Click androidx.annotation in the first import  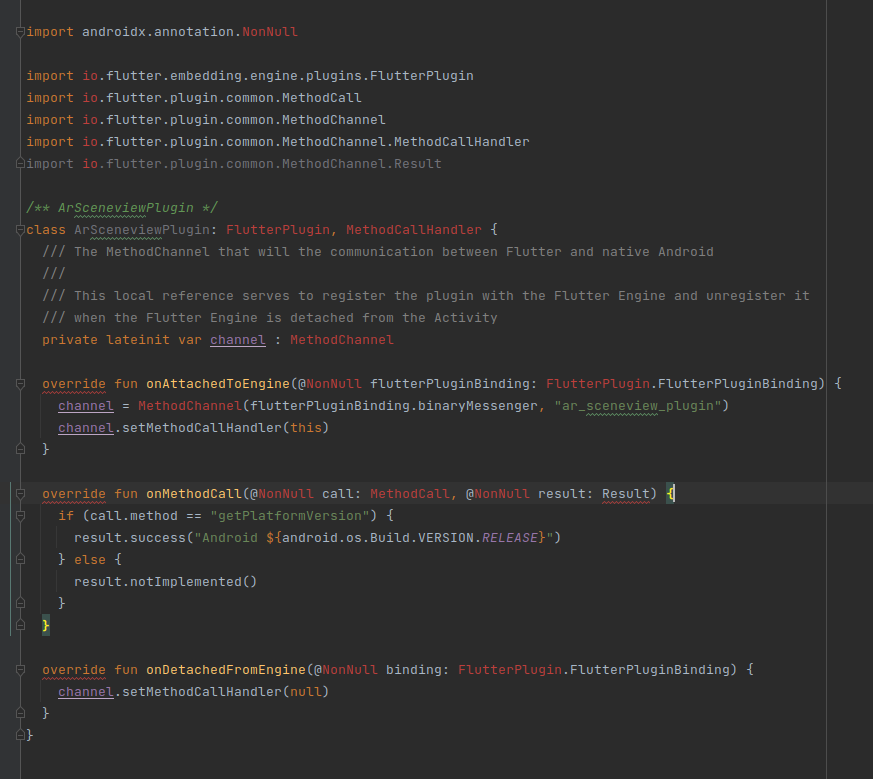pyautogui.click(x=158, y=32)
